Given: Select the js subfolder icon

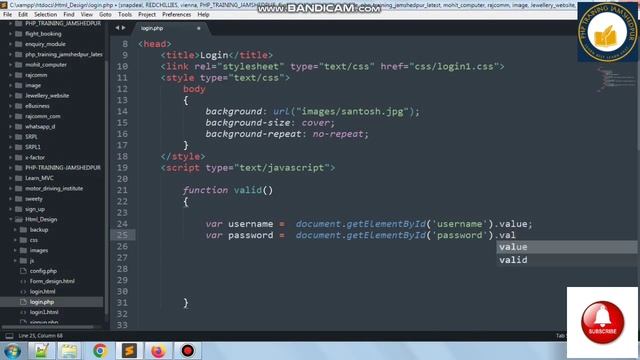Looking at the screenshot, I should click(23, 260).
